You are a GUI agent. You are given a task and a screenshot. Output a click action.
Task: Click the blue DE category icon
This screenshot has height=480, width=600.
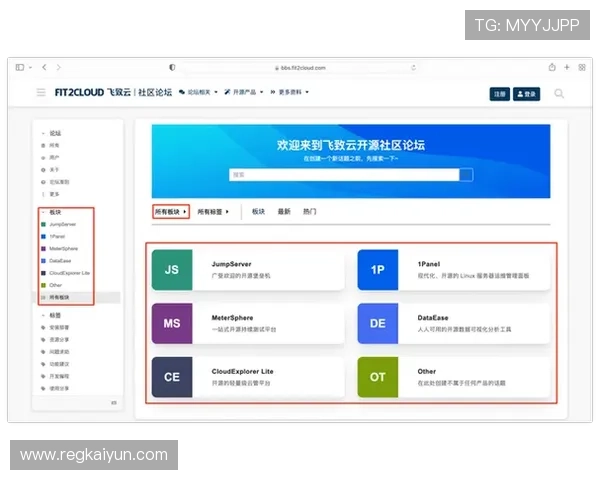pos(378,323)
